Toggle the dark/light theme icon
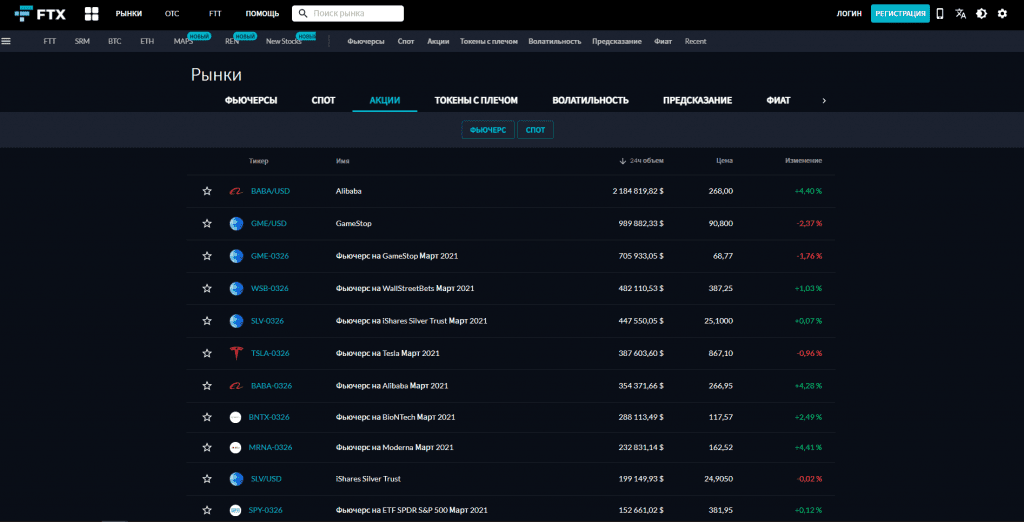Screen dimensions: 1024x522 coord(981,14)
